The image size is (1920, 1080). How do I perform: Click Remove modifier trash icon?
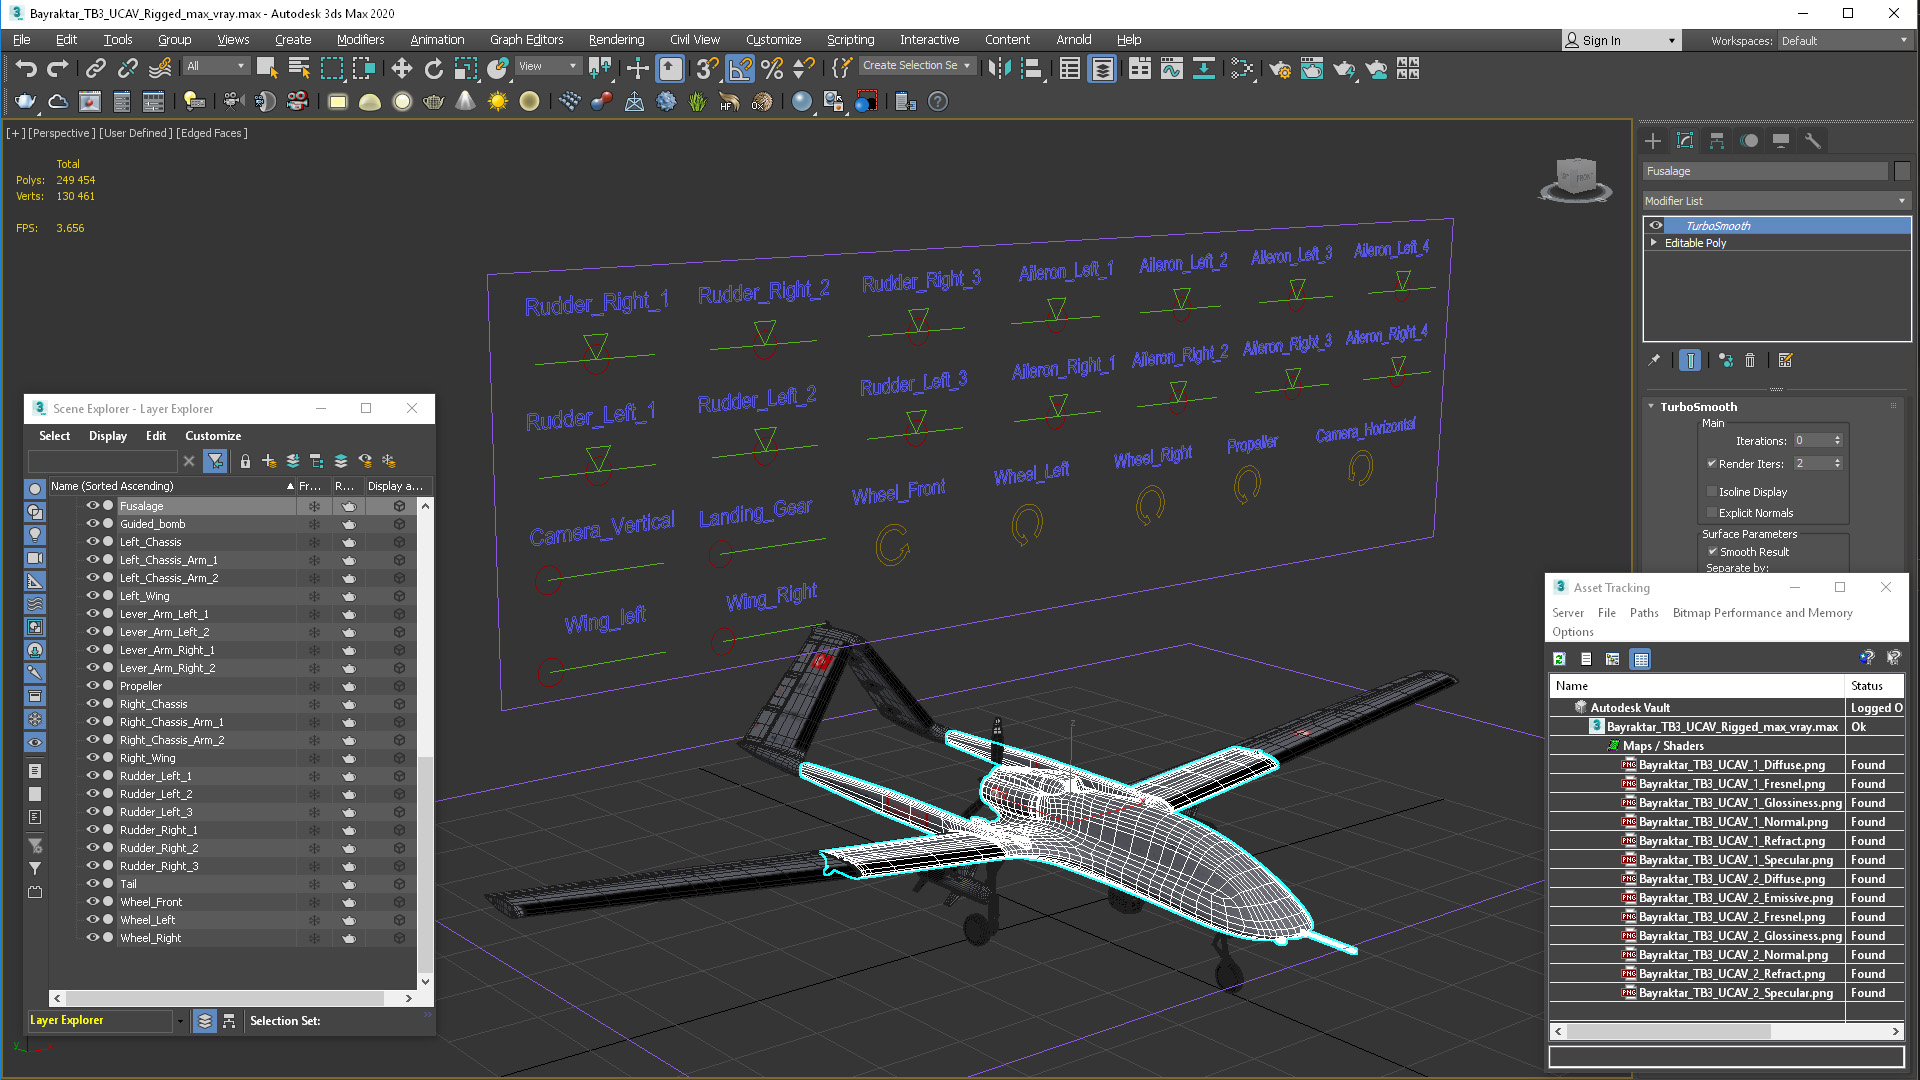coord(1750,360)
